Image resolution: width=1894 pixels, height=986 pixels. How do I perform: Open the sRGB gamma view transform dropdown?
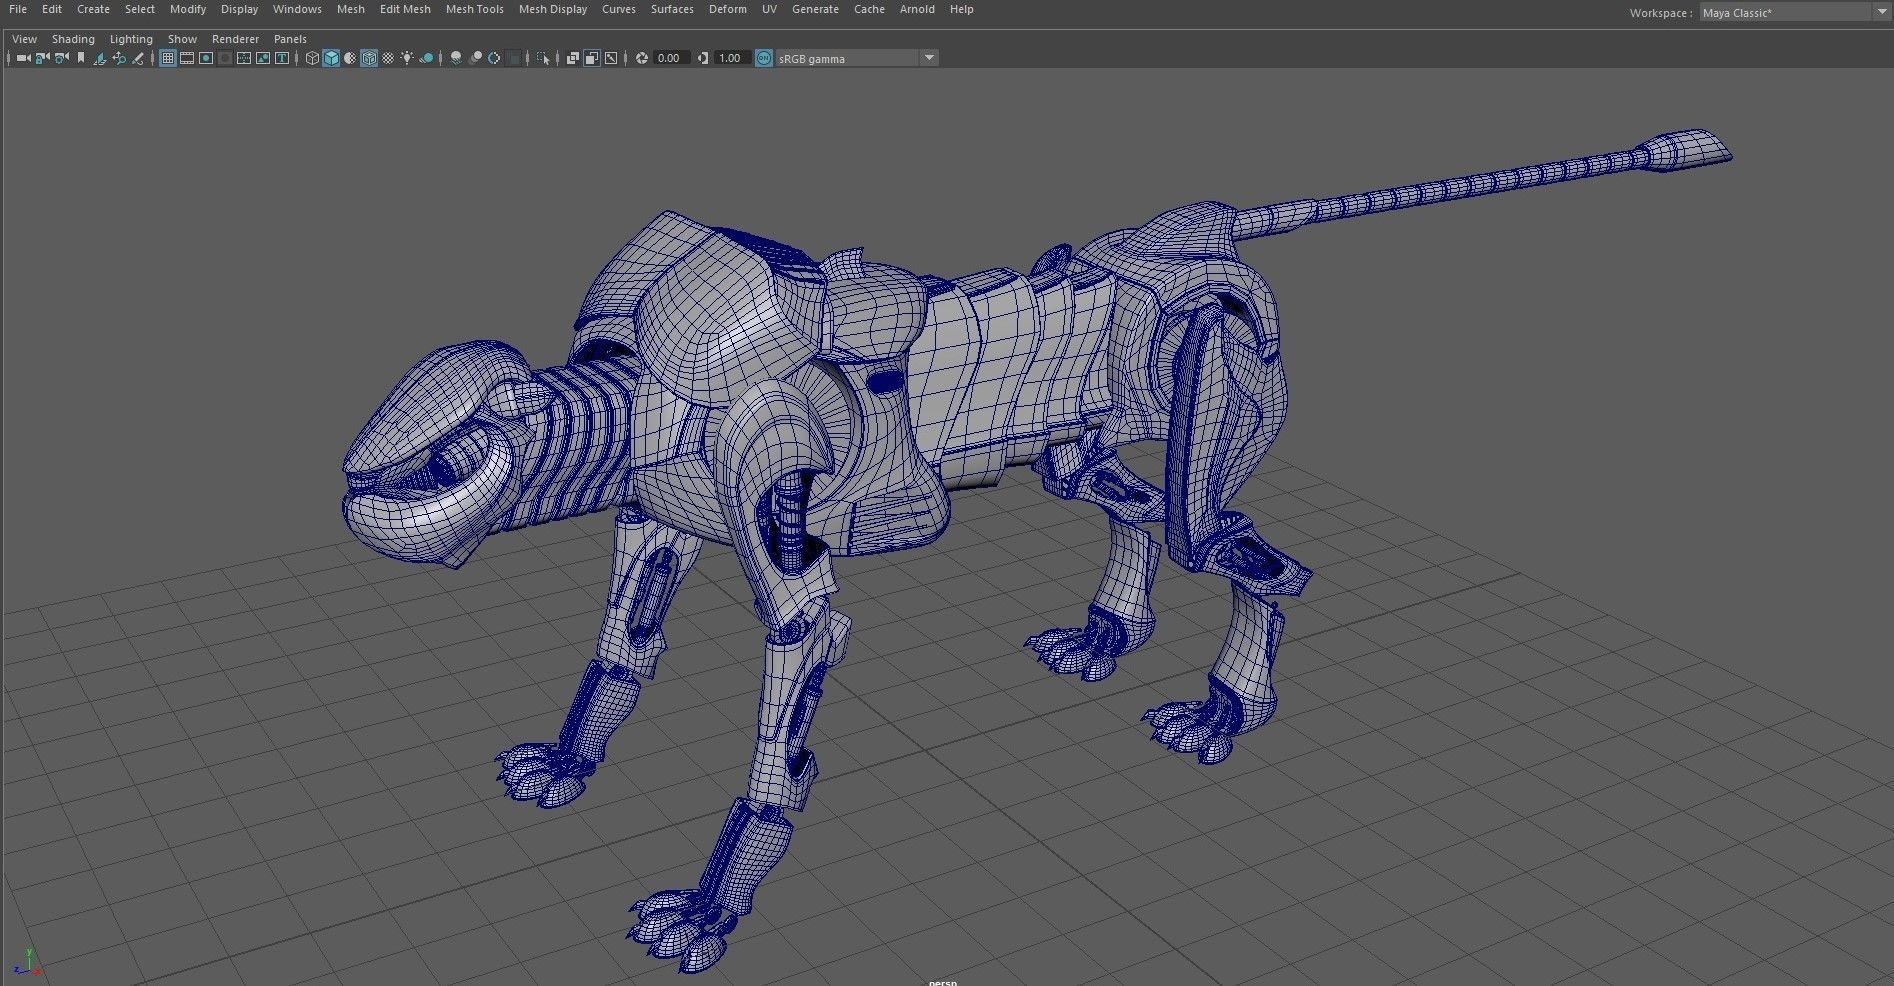pos(857,58)
